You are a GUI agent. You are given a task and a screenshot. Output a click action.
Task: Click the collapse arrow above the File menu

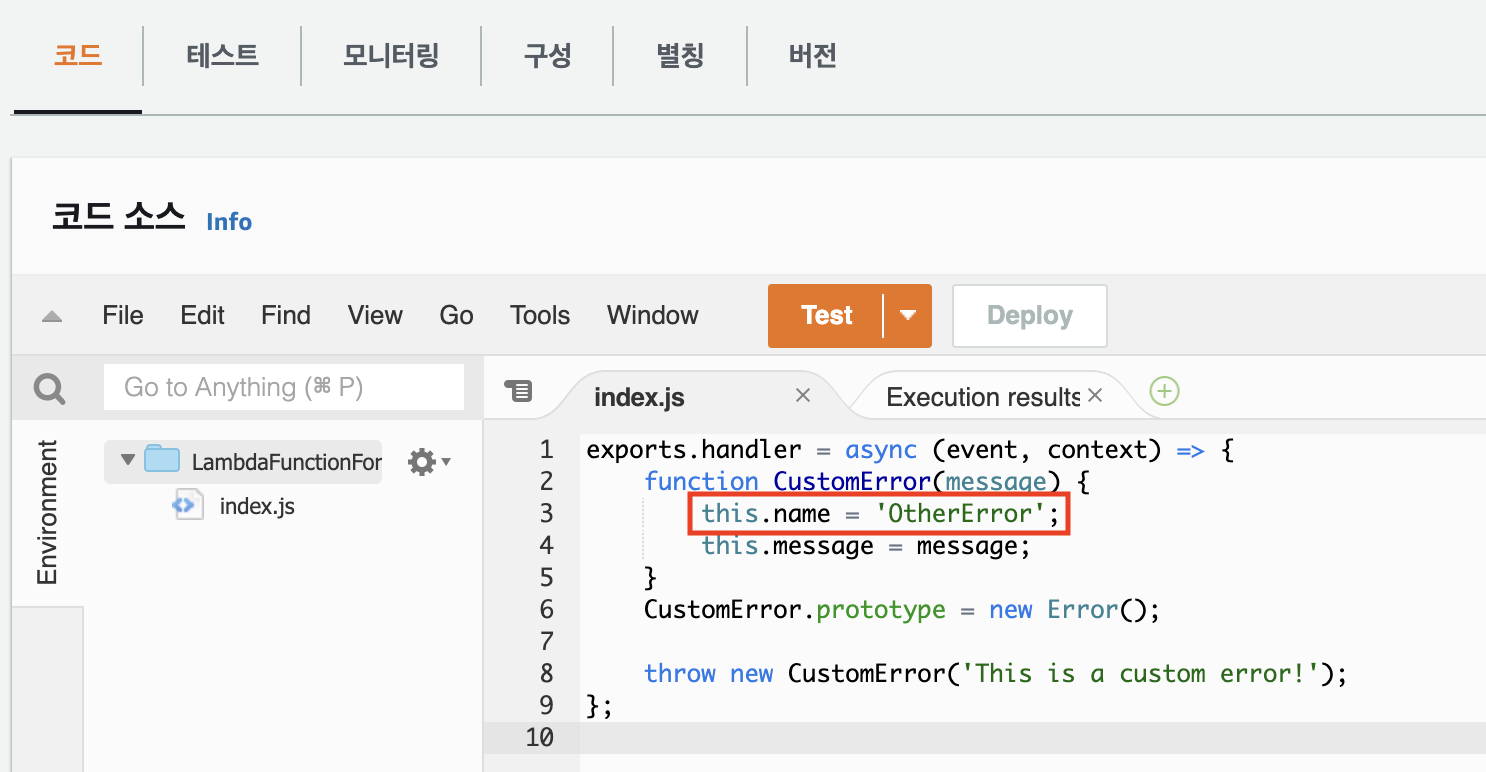[51, 315]
